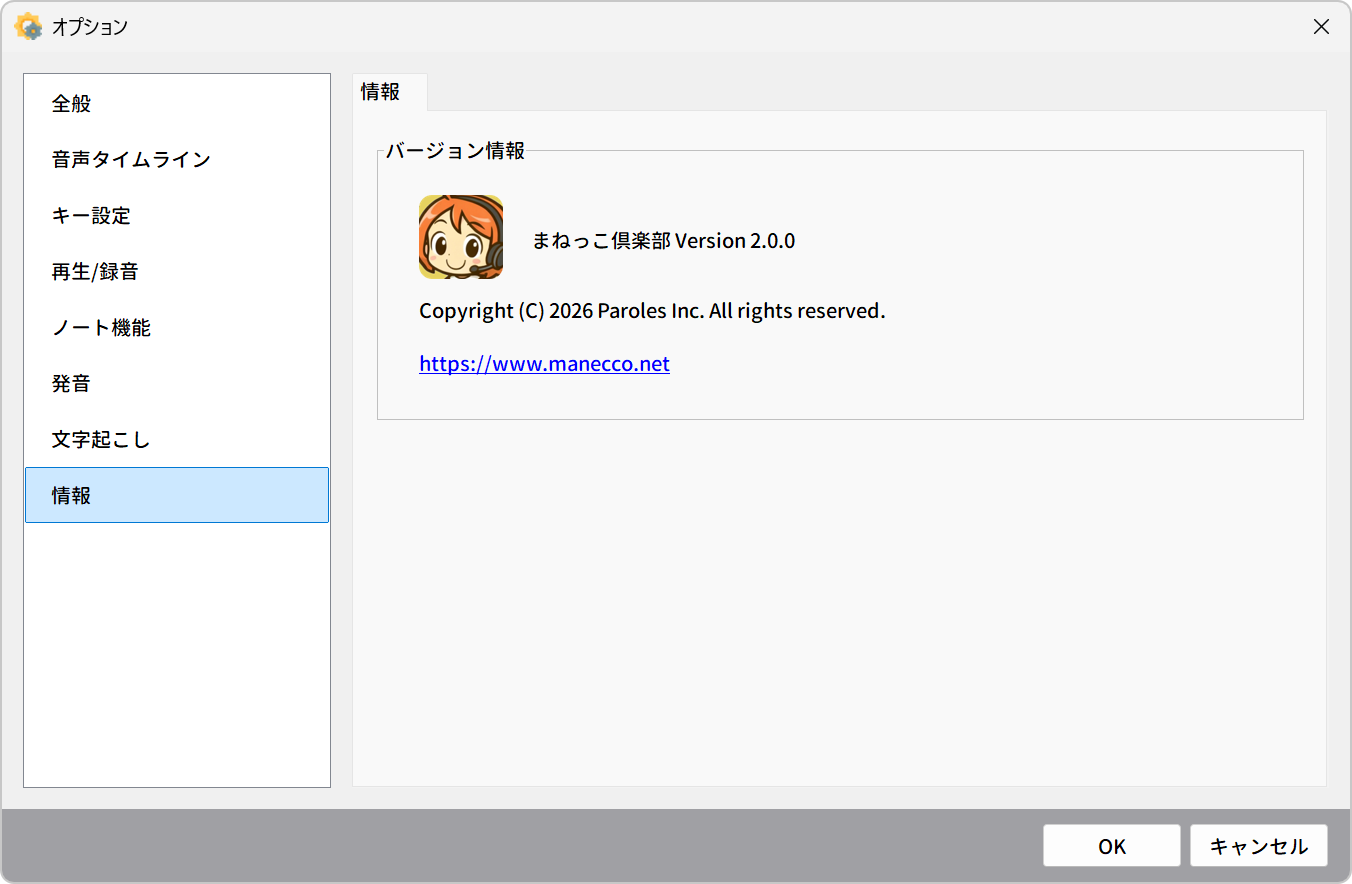The height and width of the screenshot is (884, 1352).
Task: Select 全般 in the sidebar
Action: [177, 103]
